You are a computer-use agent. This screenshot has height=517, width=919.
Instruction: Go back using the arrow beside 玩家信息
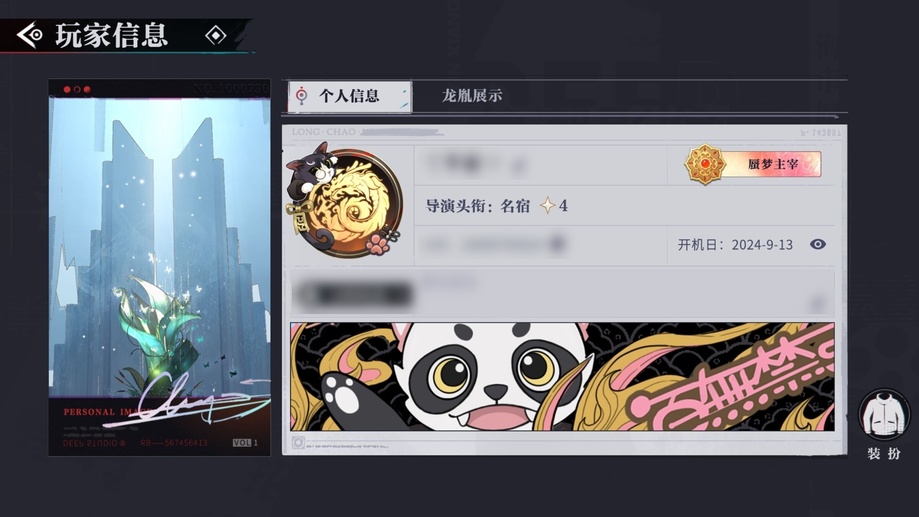tap(29, 36)
